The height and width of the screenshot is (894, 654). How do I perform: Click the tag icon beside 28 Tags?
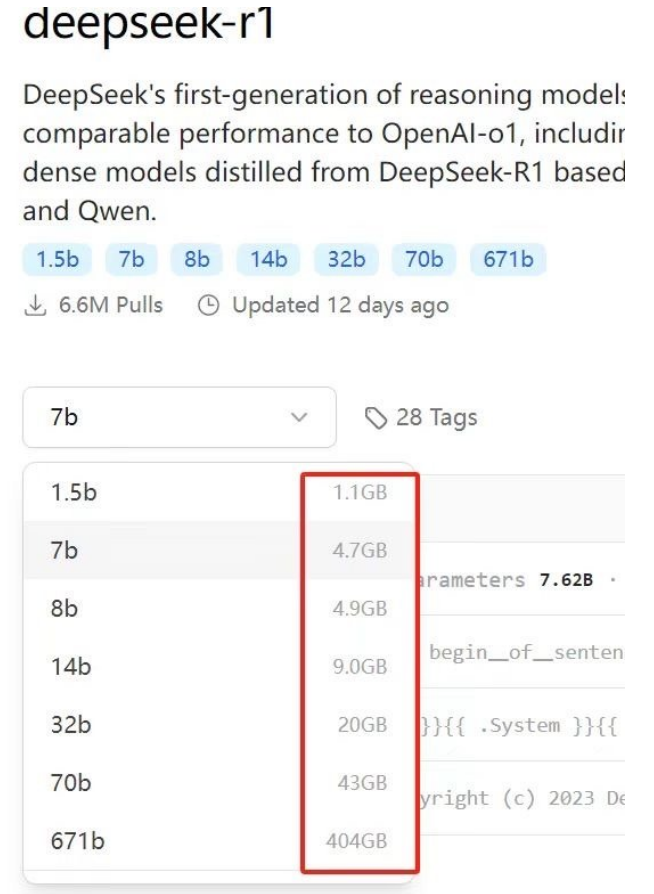(x=377, y=417)
